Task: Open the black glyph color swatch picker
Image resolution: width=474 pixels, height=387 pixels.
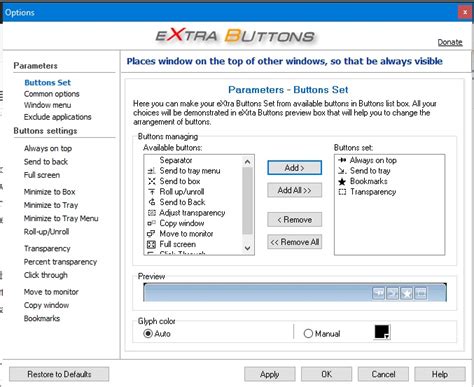Action: 382,332
